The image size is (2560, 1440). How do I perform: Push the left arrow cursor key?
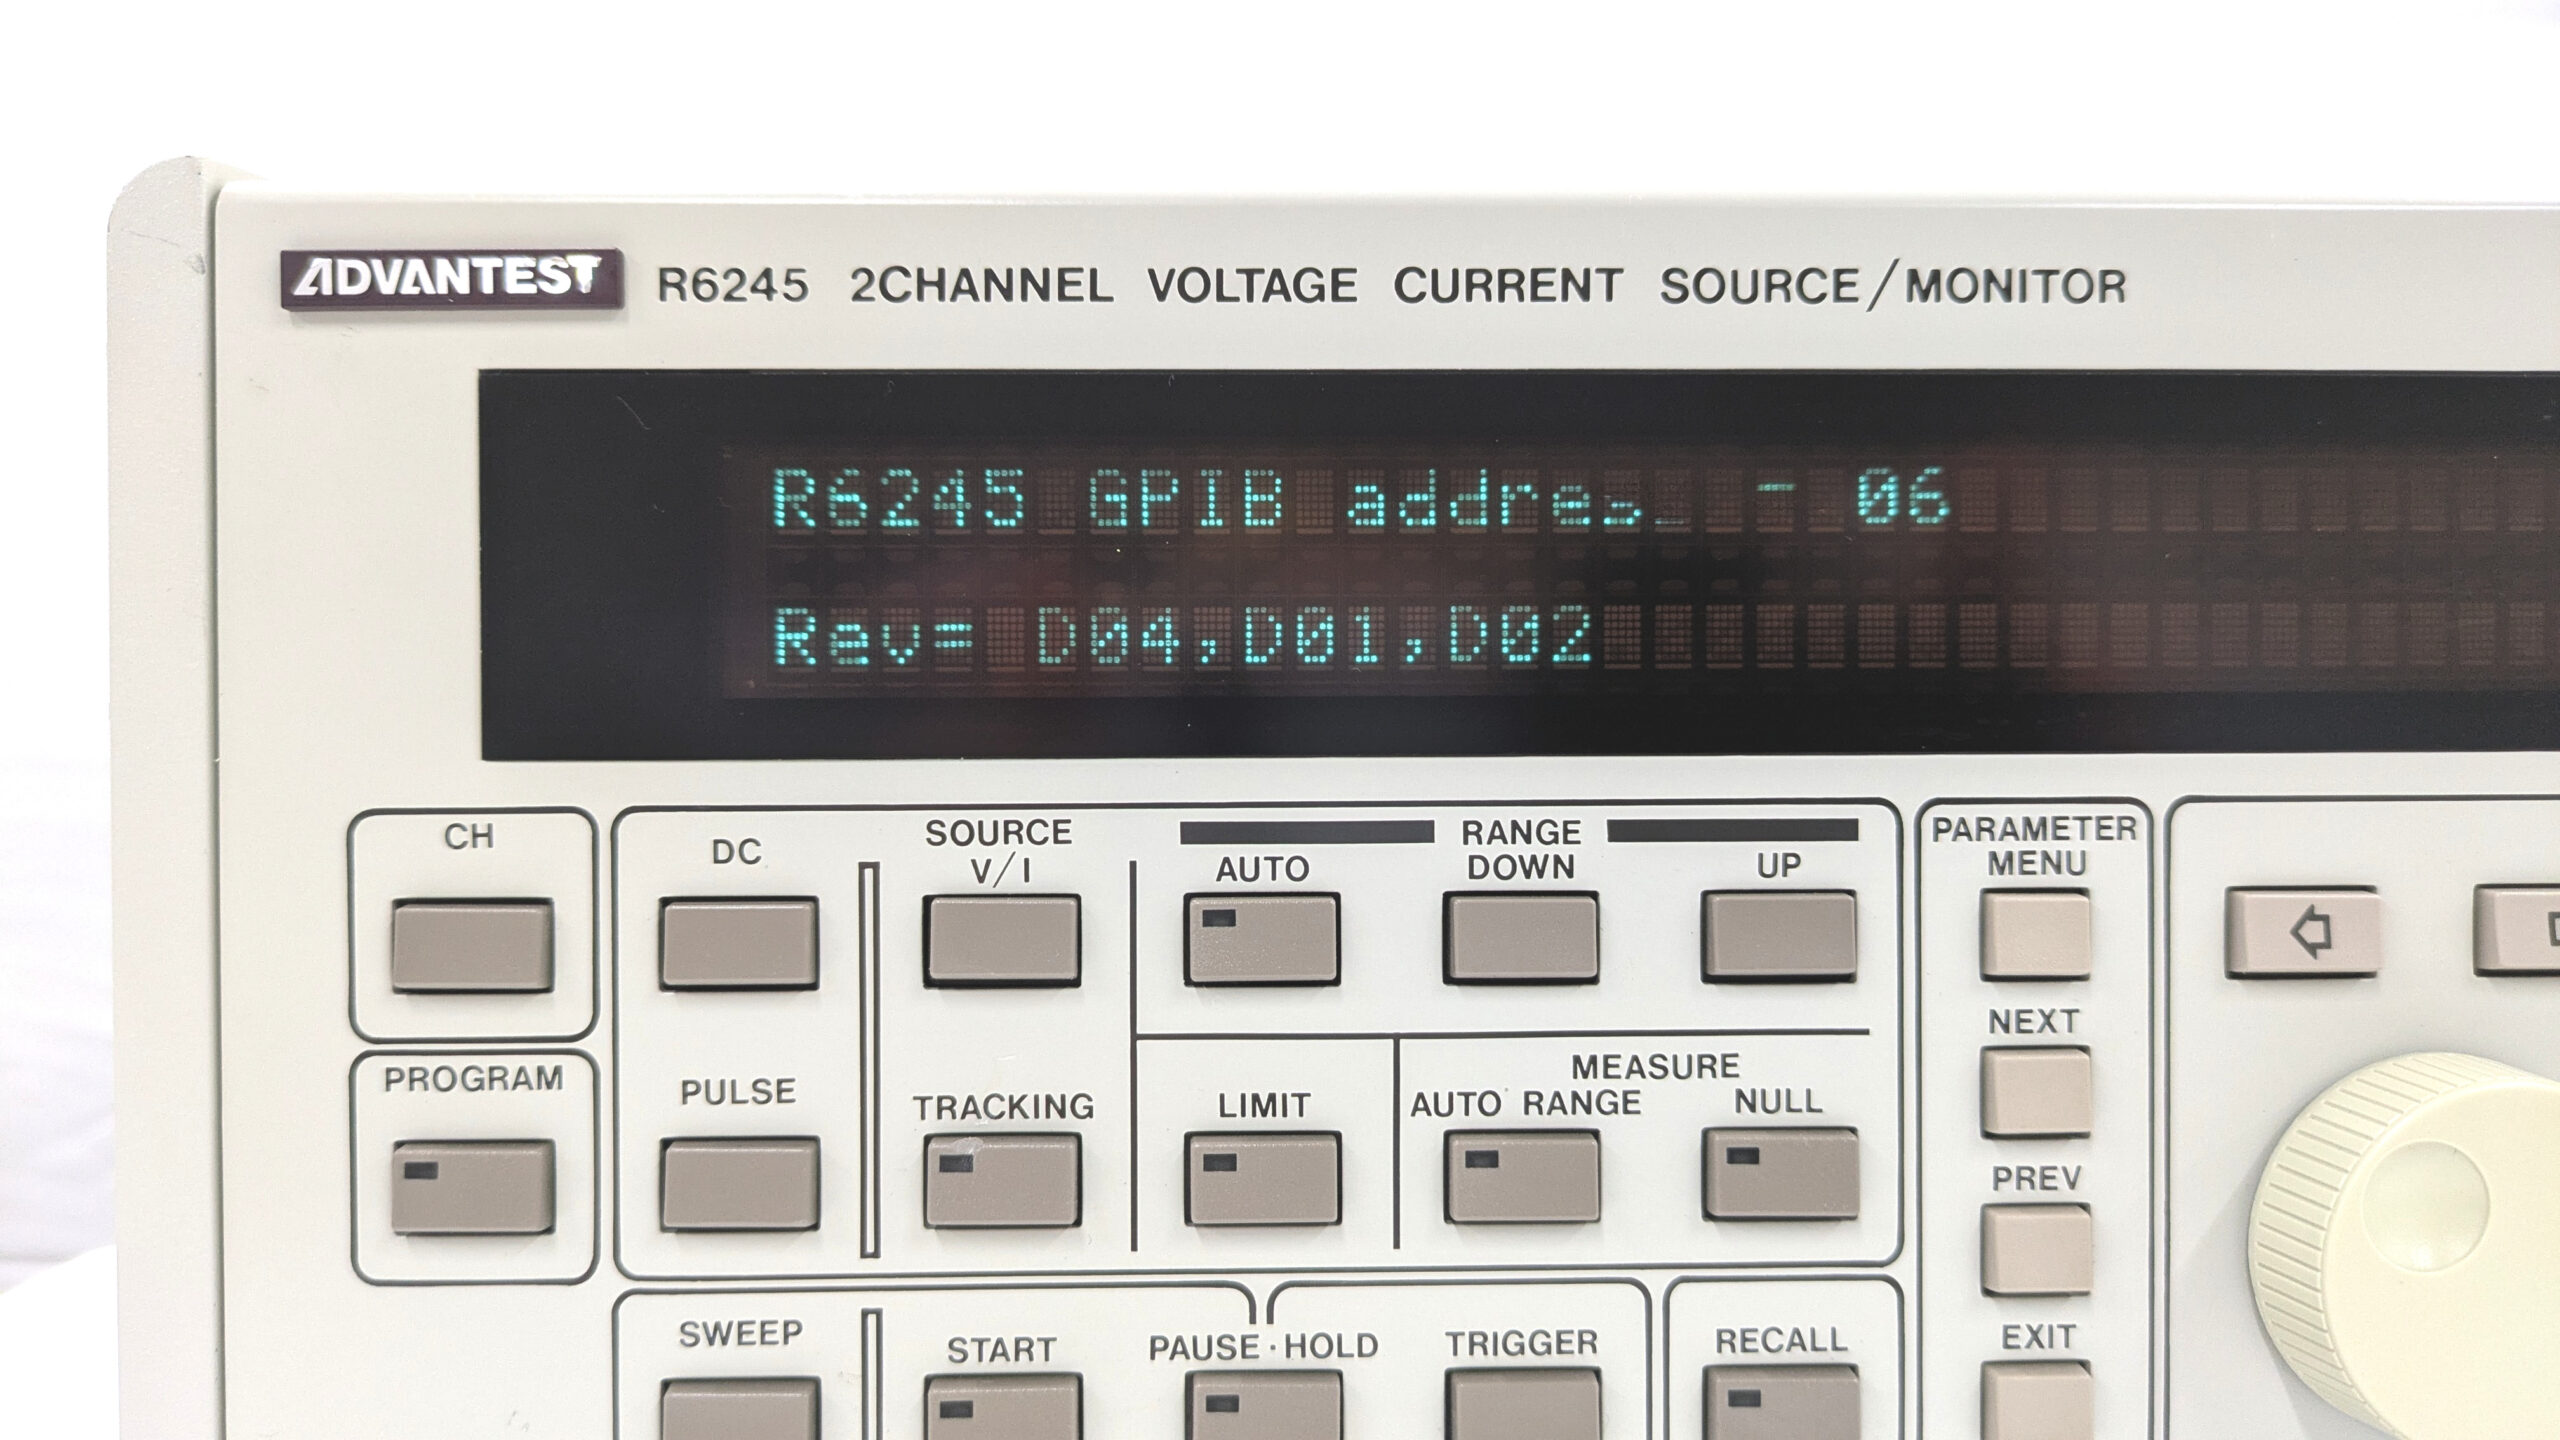[x=2302, y=932]
